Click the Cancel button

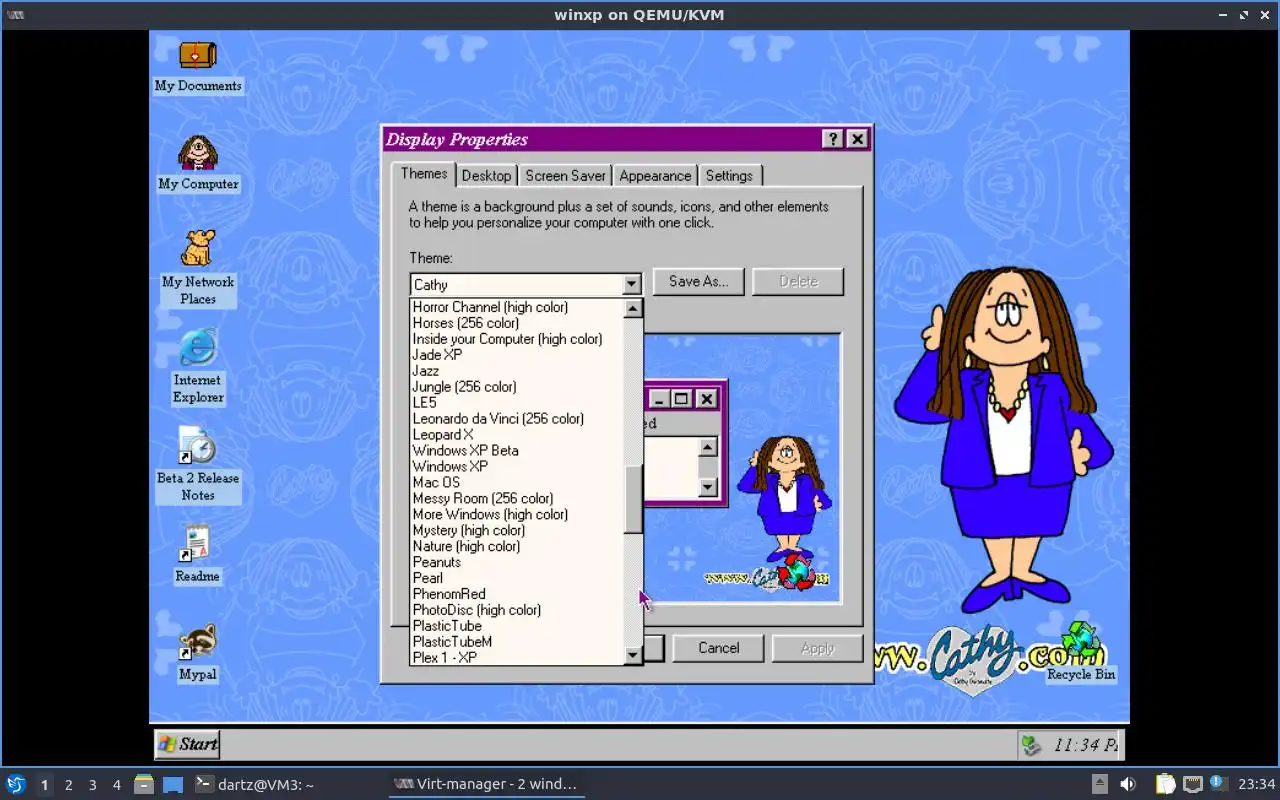(x=718, y=648)
